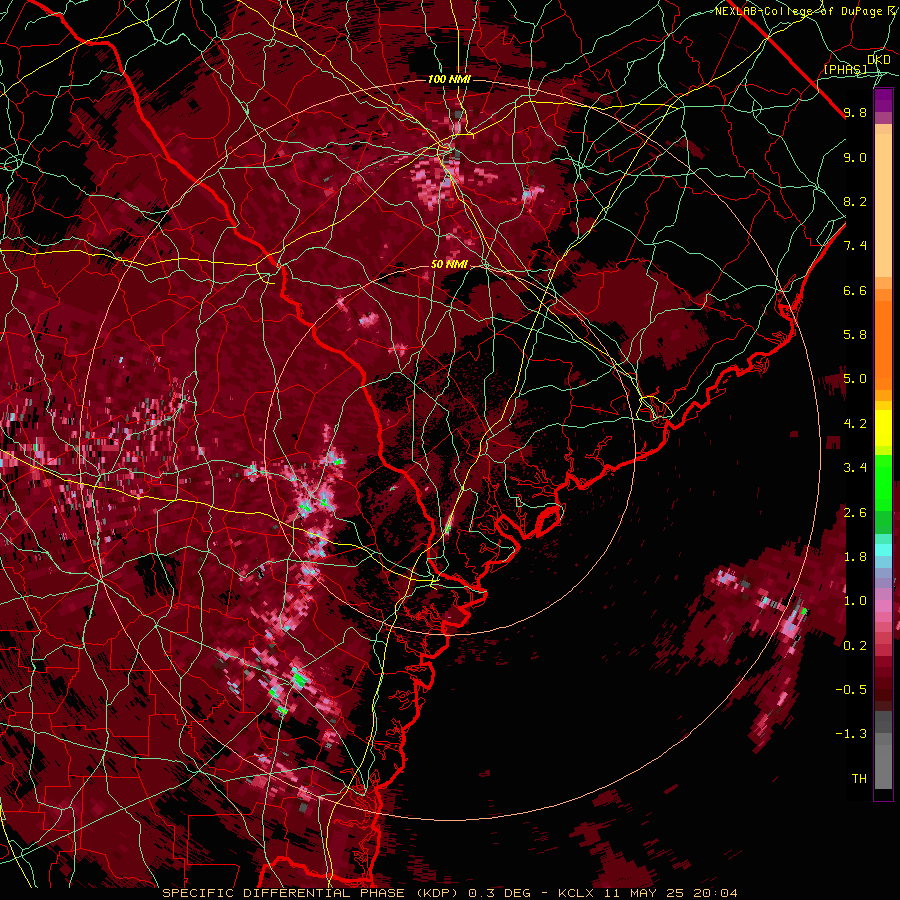Click the SPECIFIC DIFFERENTIAL PHASE (KDP) caption text
900x900 pixels.
click(x=312, y=893)
